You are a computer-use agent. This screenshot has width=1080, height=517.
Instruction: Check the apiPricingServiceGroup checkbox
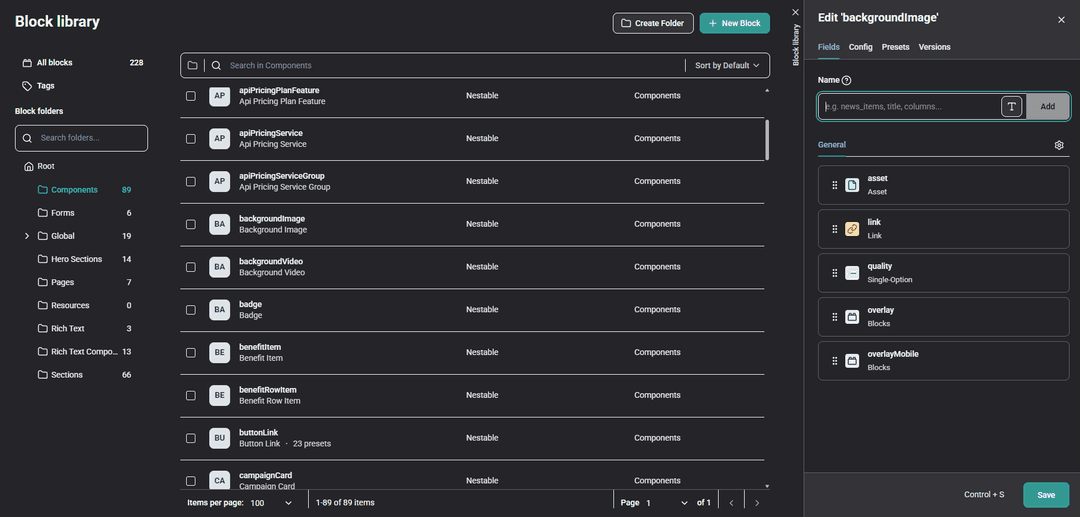(x=191, y=181)
